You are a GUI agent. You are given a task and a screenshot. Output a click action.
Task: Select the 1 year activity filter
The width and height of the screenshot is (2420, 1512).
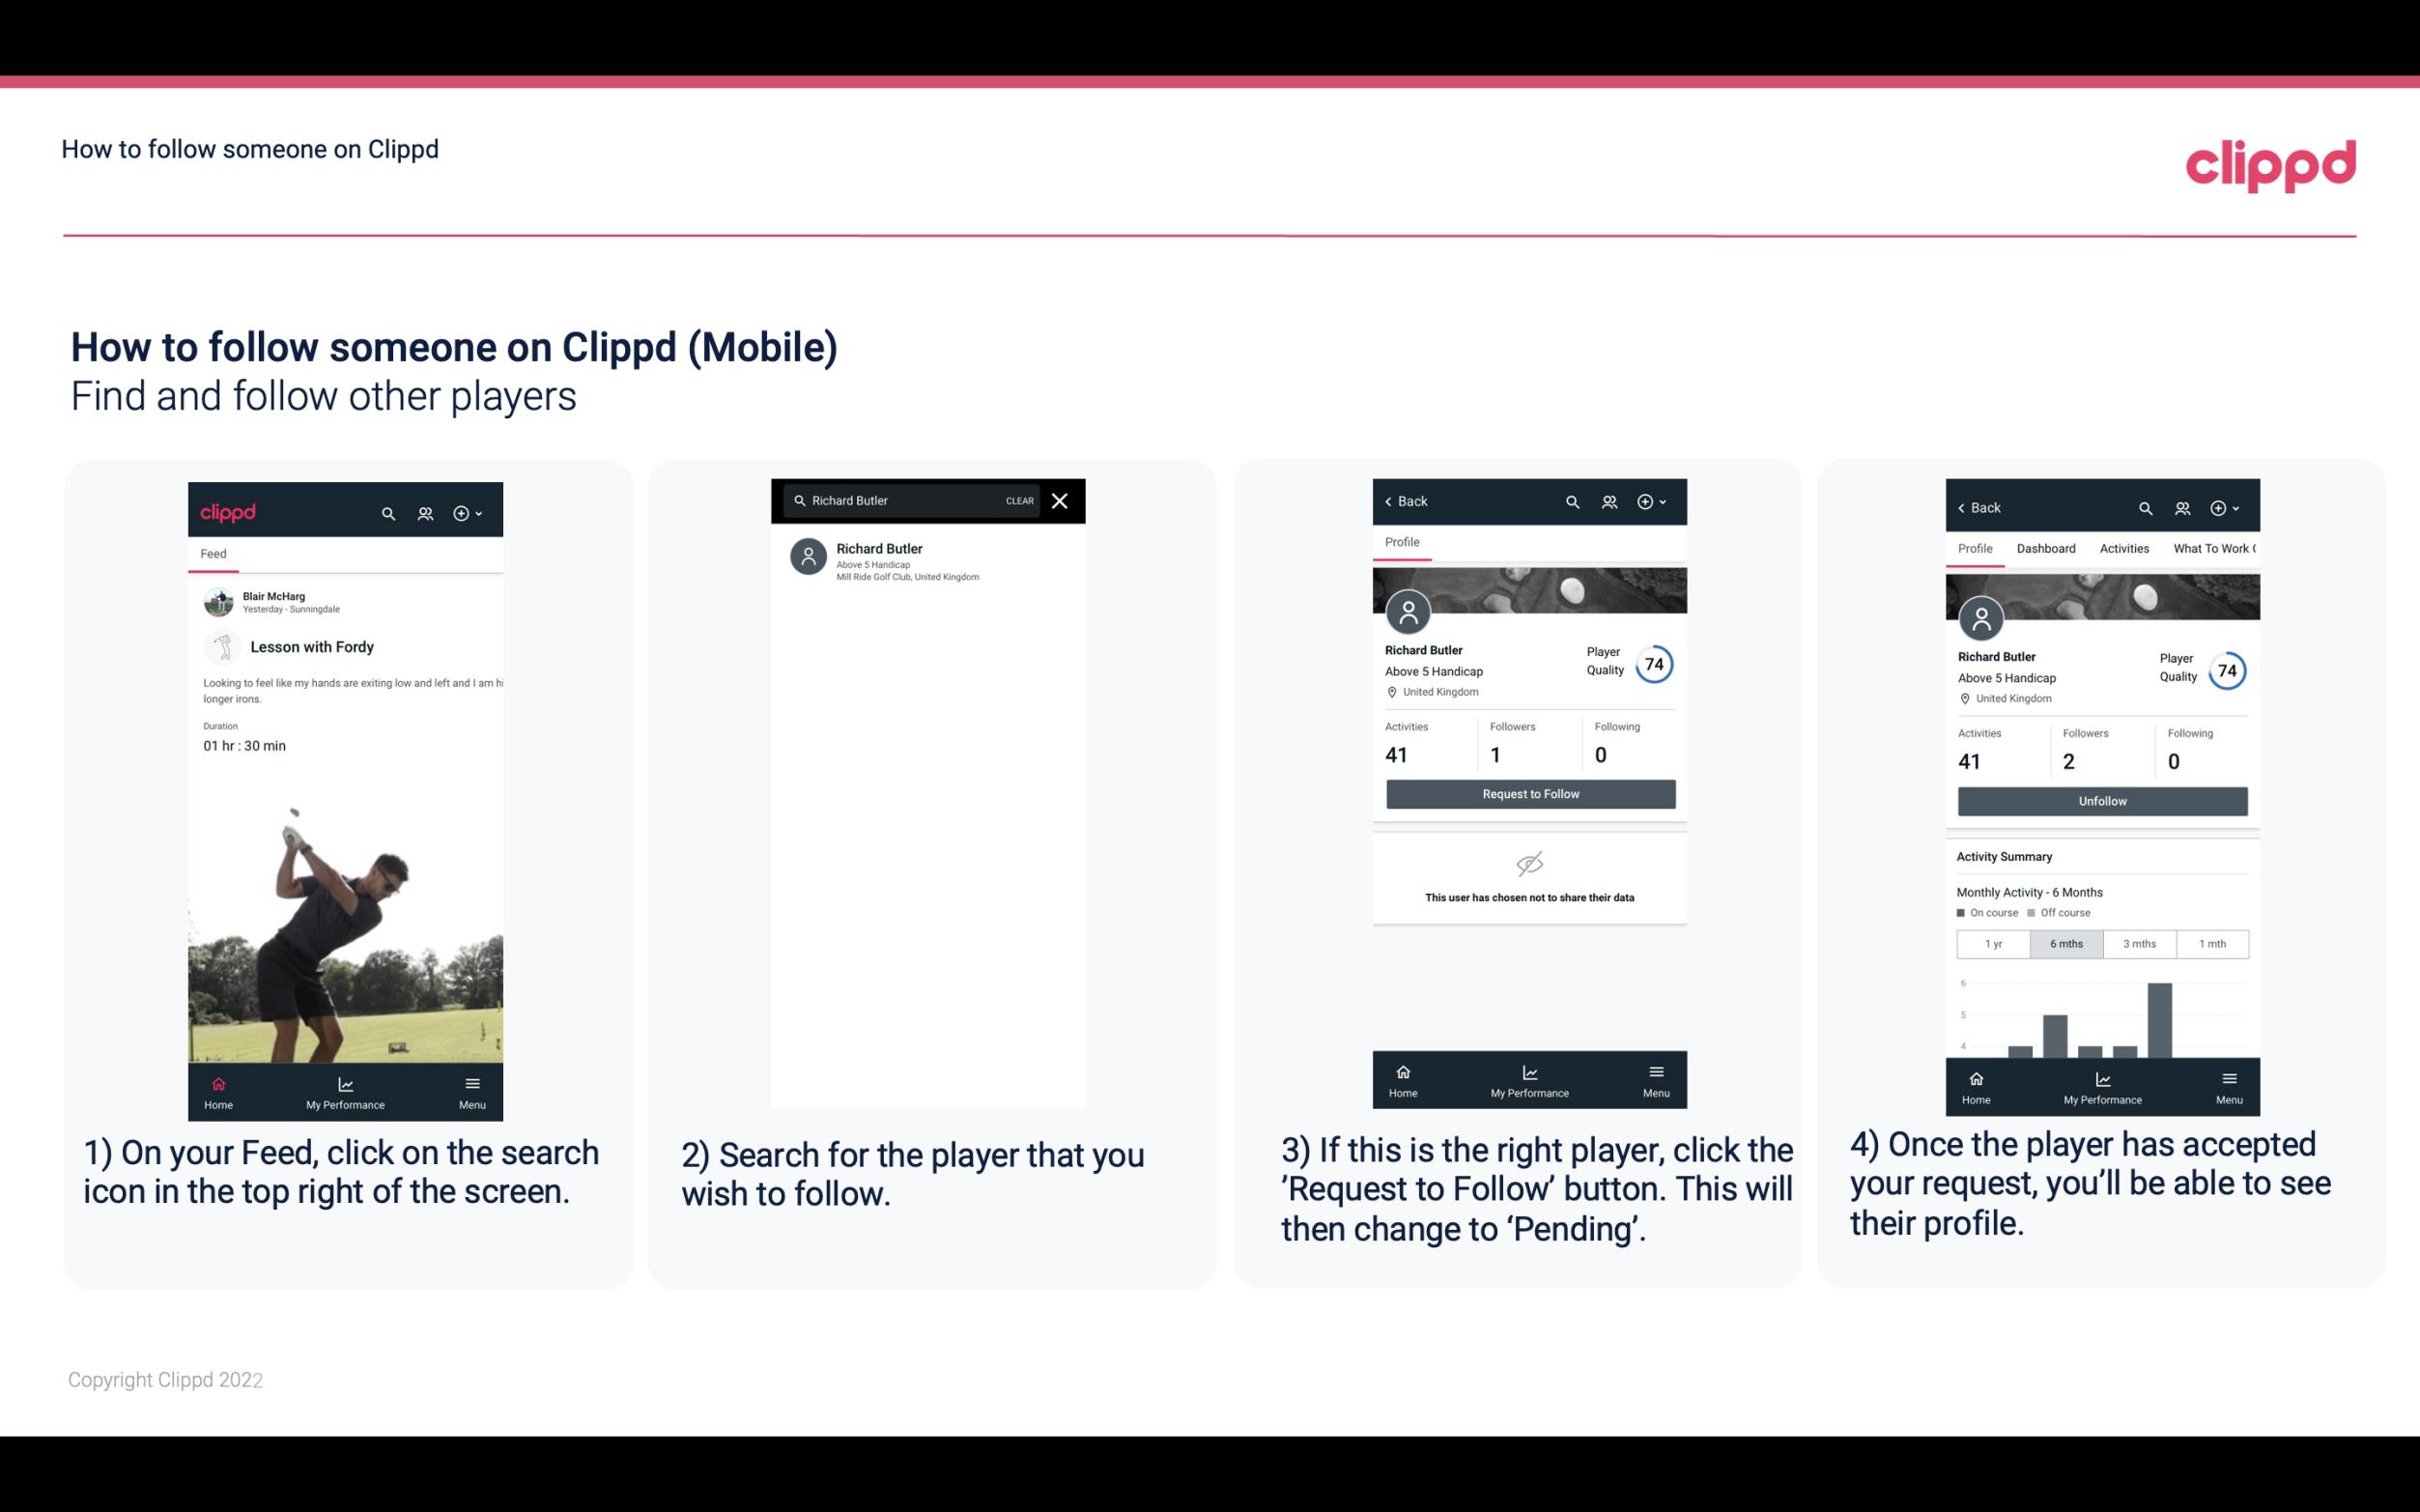[1992, 942]
